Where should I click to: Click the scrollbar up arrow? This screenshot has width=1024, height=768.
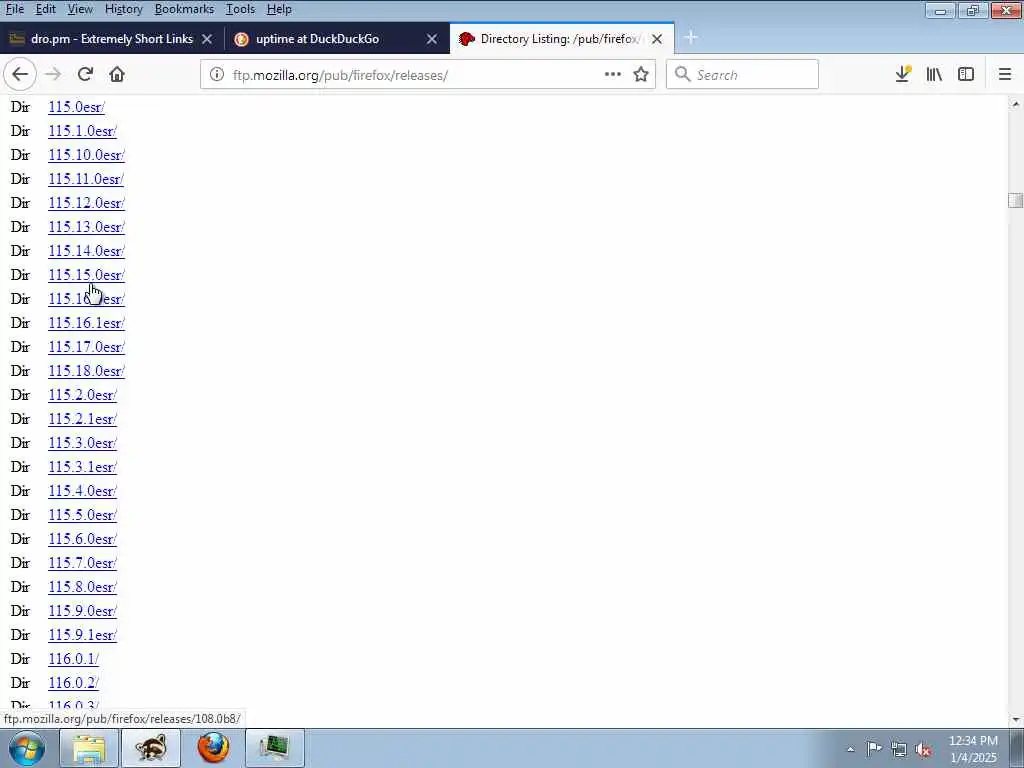pos(1016,104)
